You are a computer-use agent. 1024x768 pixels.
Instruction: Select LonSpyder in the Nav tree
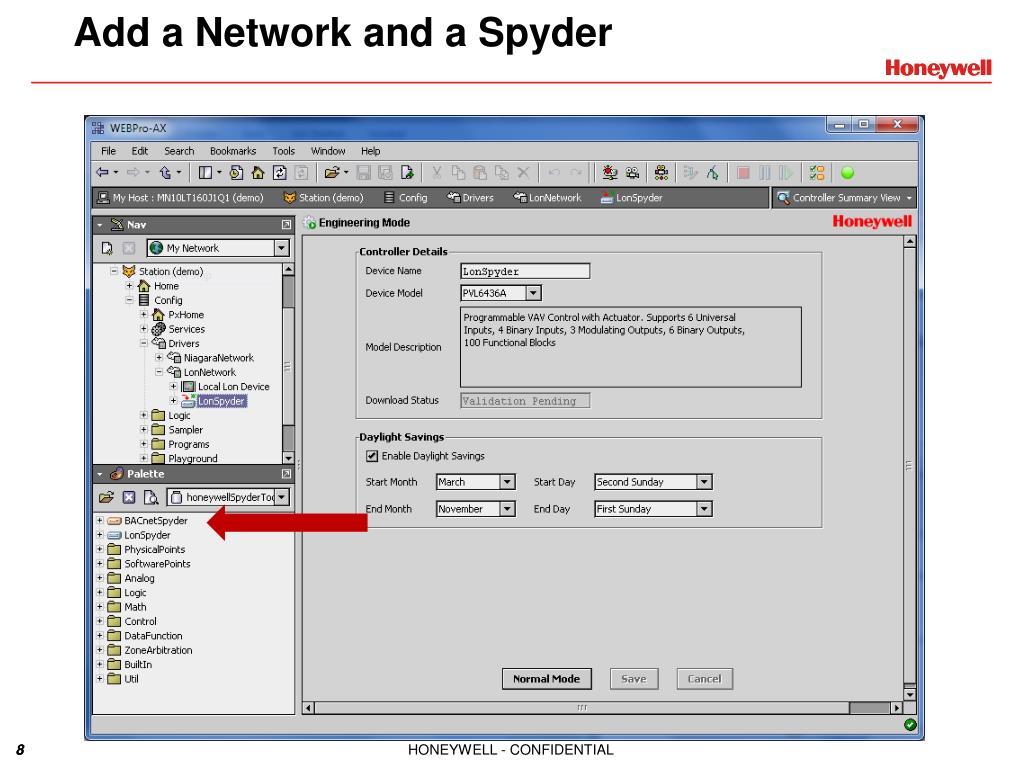(x=221, y=401)
